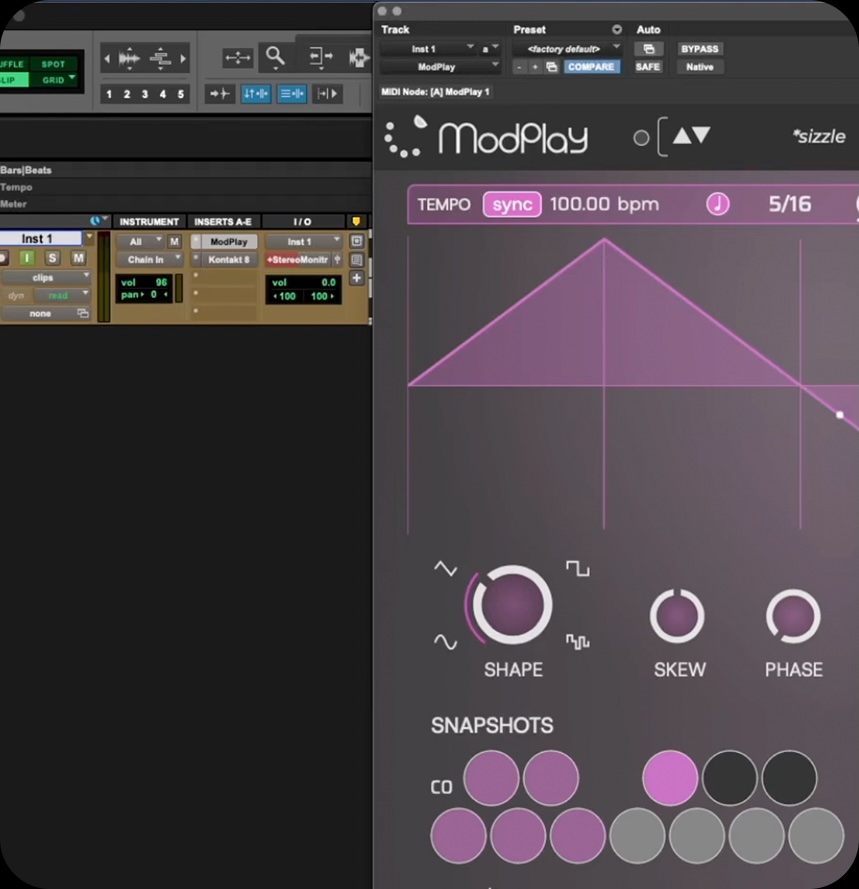The height and width of the screenshot is (889, 859).
Task: Click the COMPARE button
Action: [x=591, y=67]
